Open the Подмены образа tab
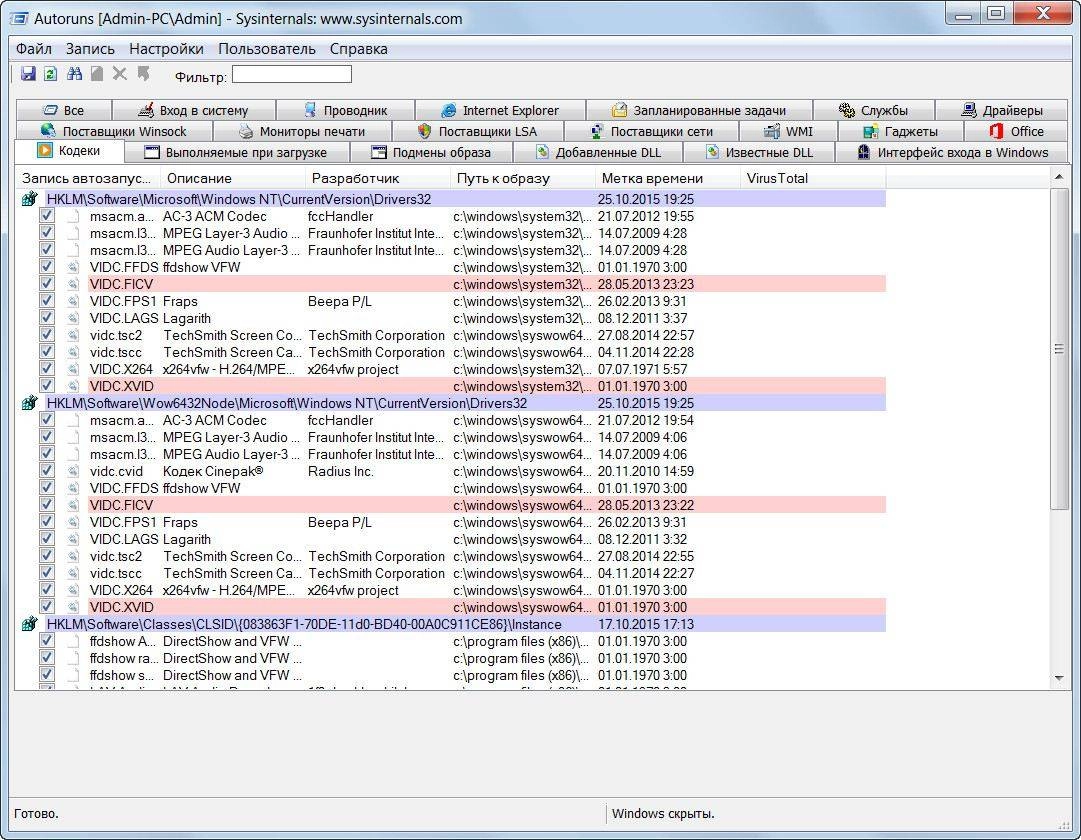 432,152
